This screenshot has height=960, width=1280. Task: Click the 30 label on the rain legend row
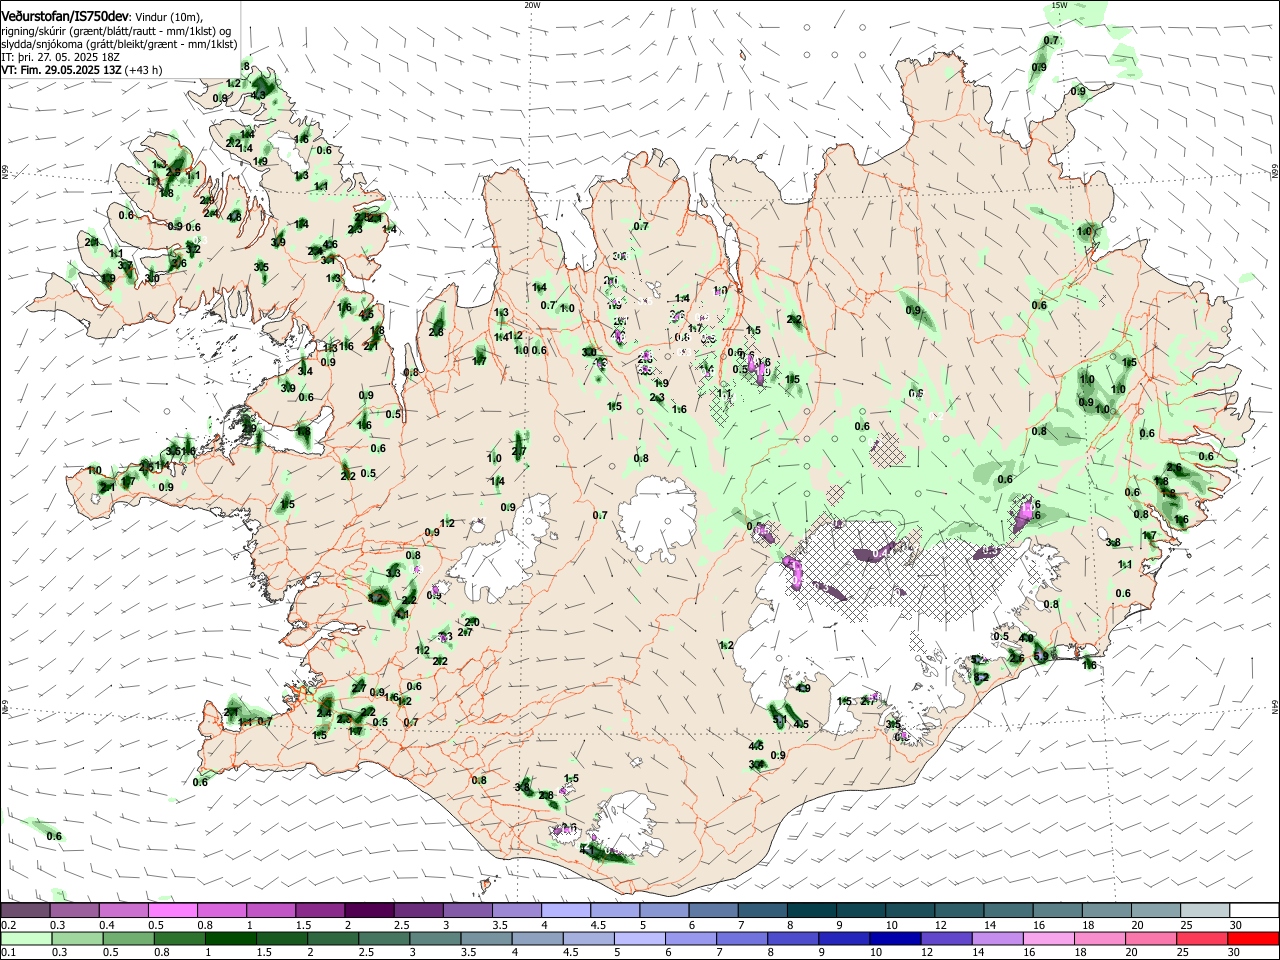[1236, 953]
